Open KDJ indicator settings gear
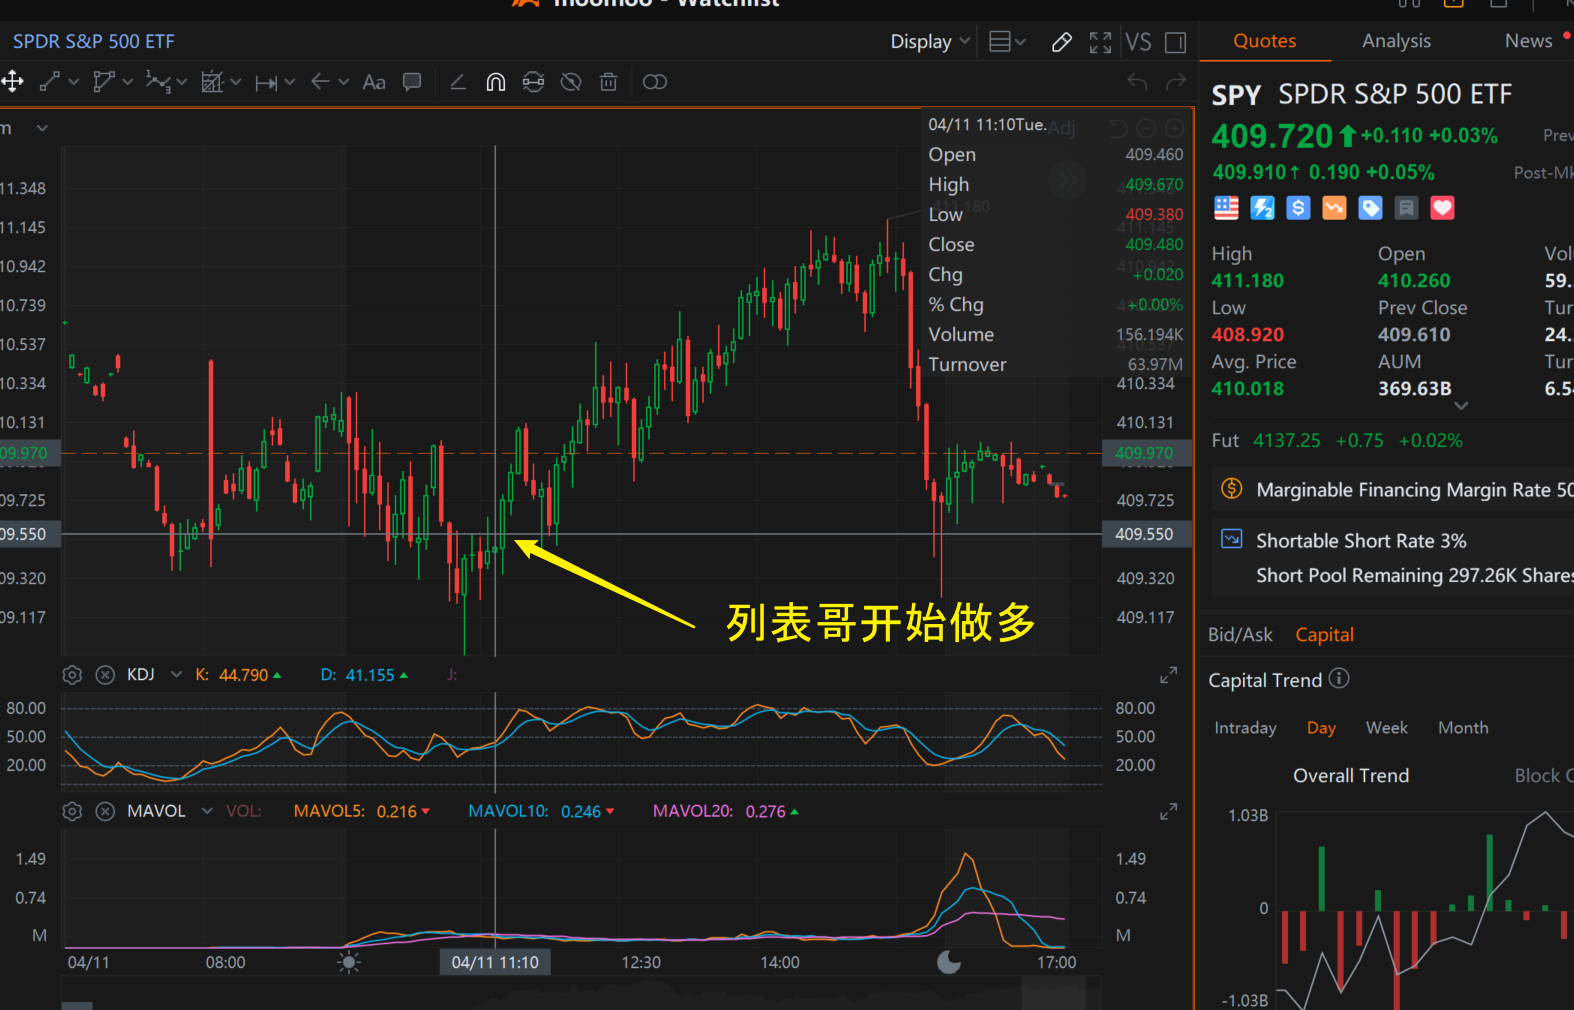The image size is (1574, 1010). (72, 675)
